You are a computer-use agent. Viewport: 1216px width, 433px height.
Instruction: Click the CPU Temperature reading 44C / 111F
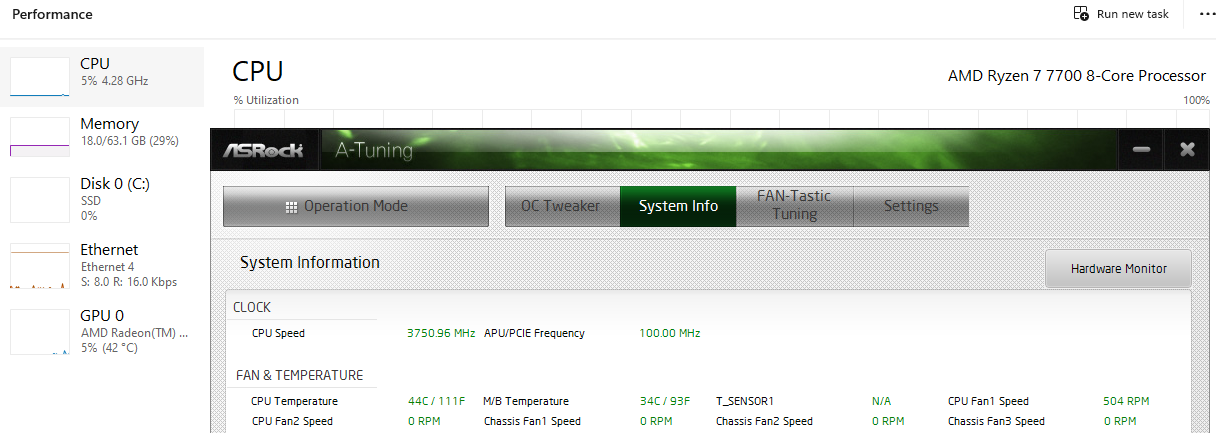(437, 401)
